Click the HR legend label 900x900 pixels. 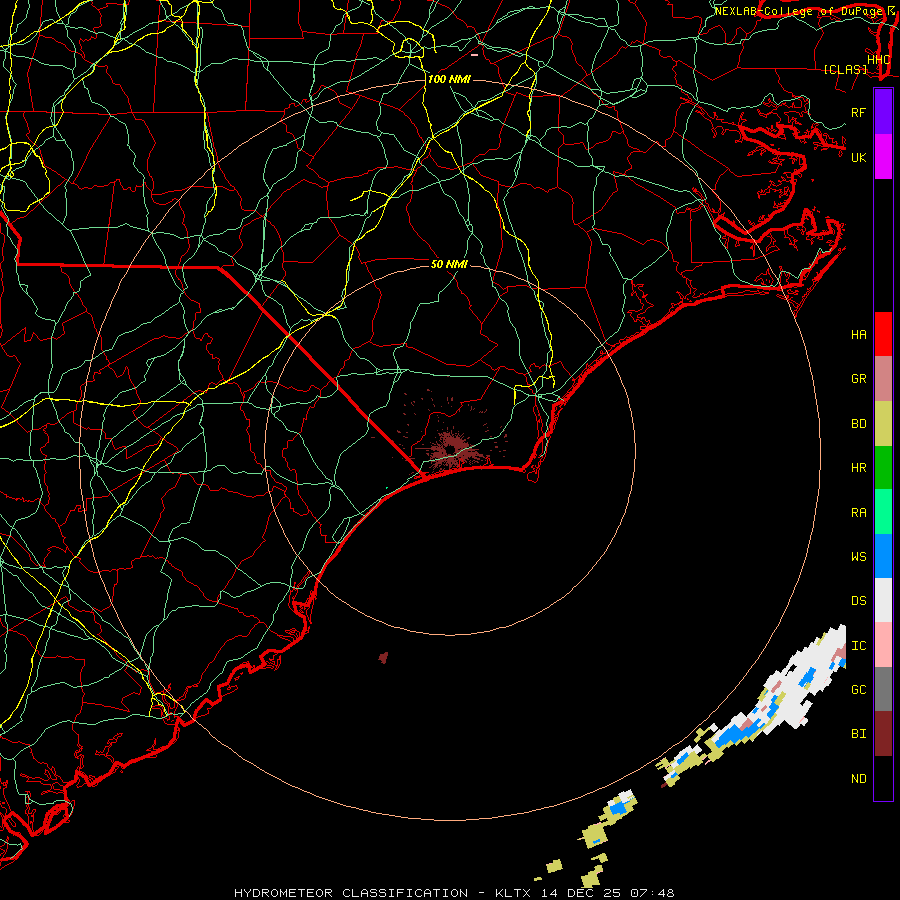(858, 468)
